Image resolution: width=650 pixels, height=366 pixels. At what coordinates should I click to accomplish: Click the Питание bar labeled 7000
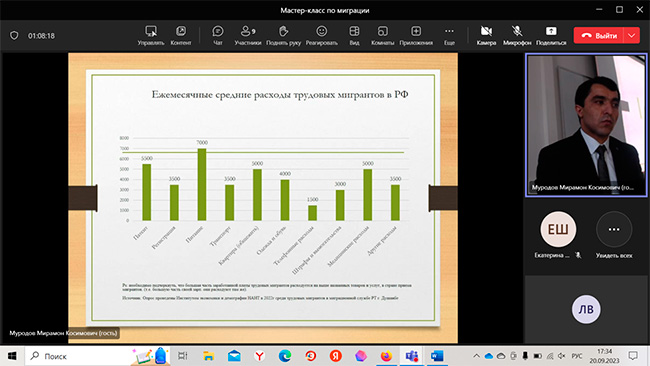point(202,184)
